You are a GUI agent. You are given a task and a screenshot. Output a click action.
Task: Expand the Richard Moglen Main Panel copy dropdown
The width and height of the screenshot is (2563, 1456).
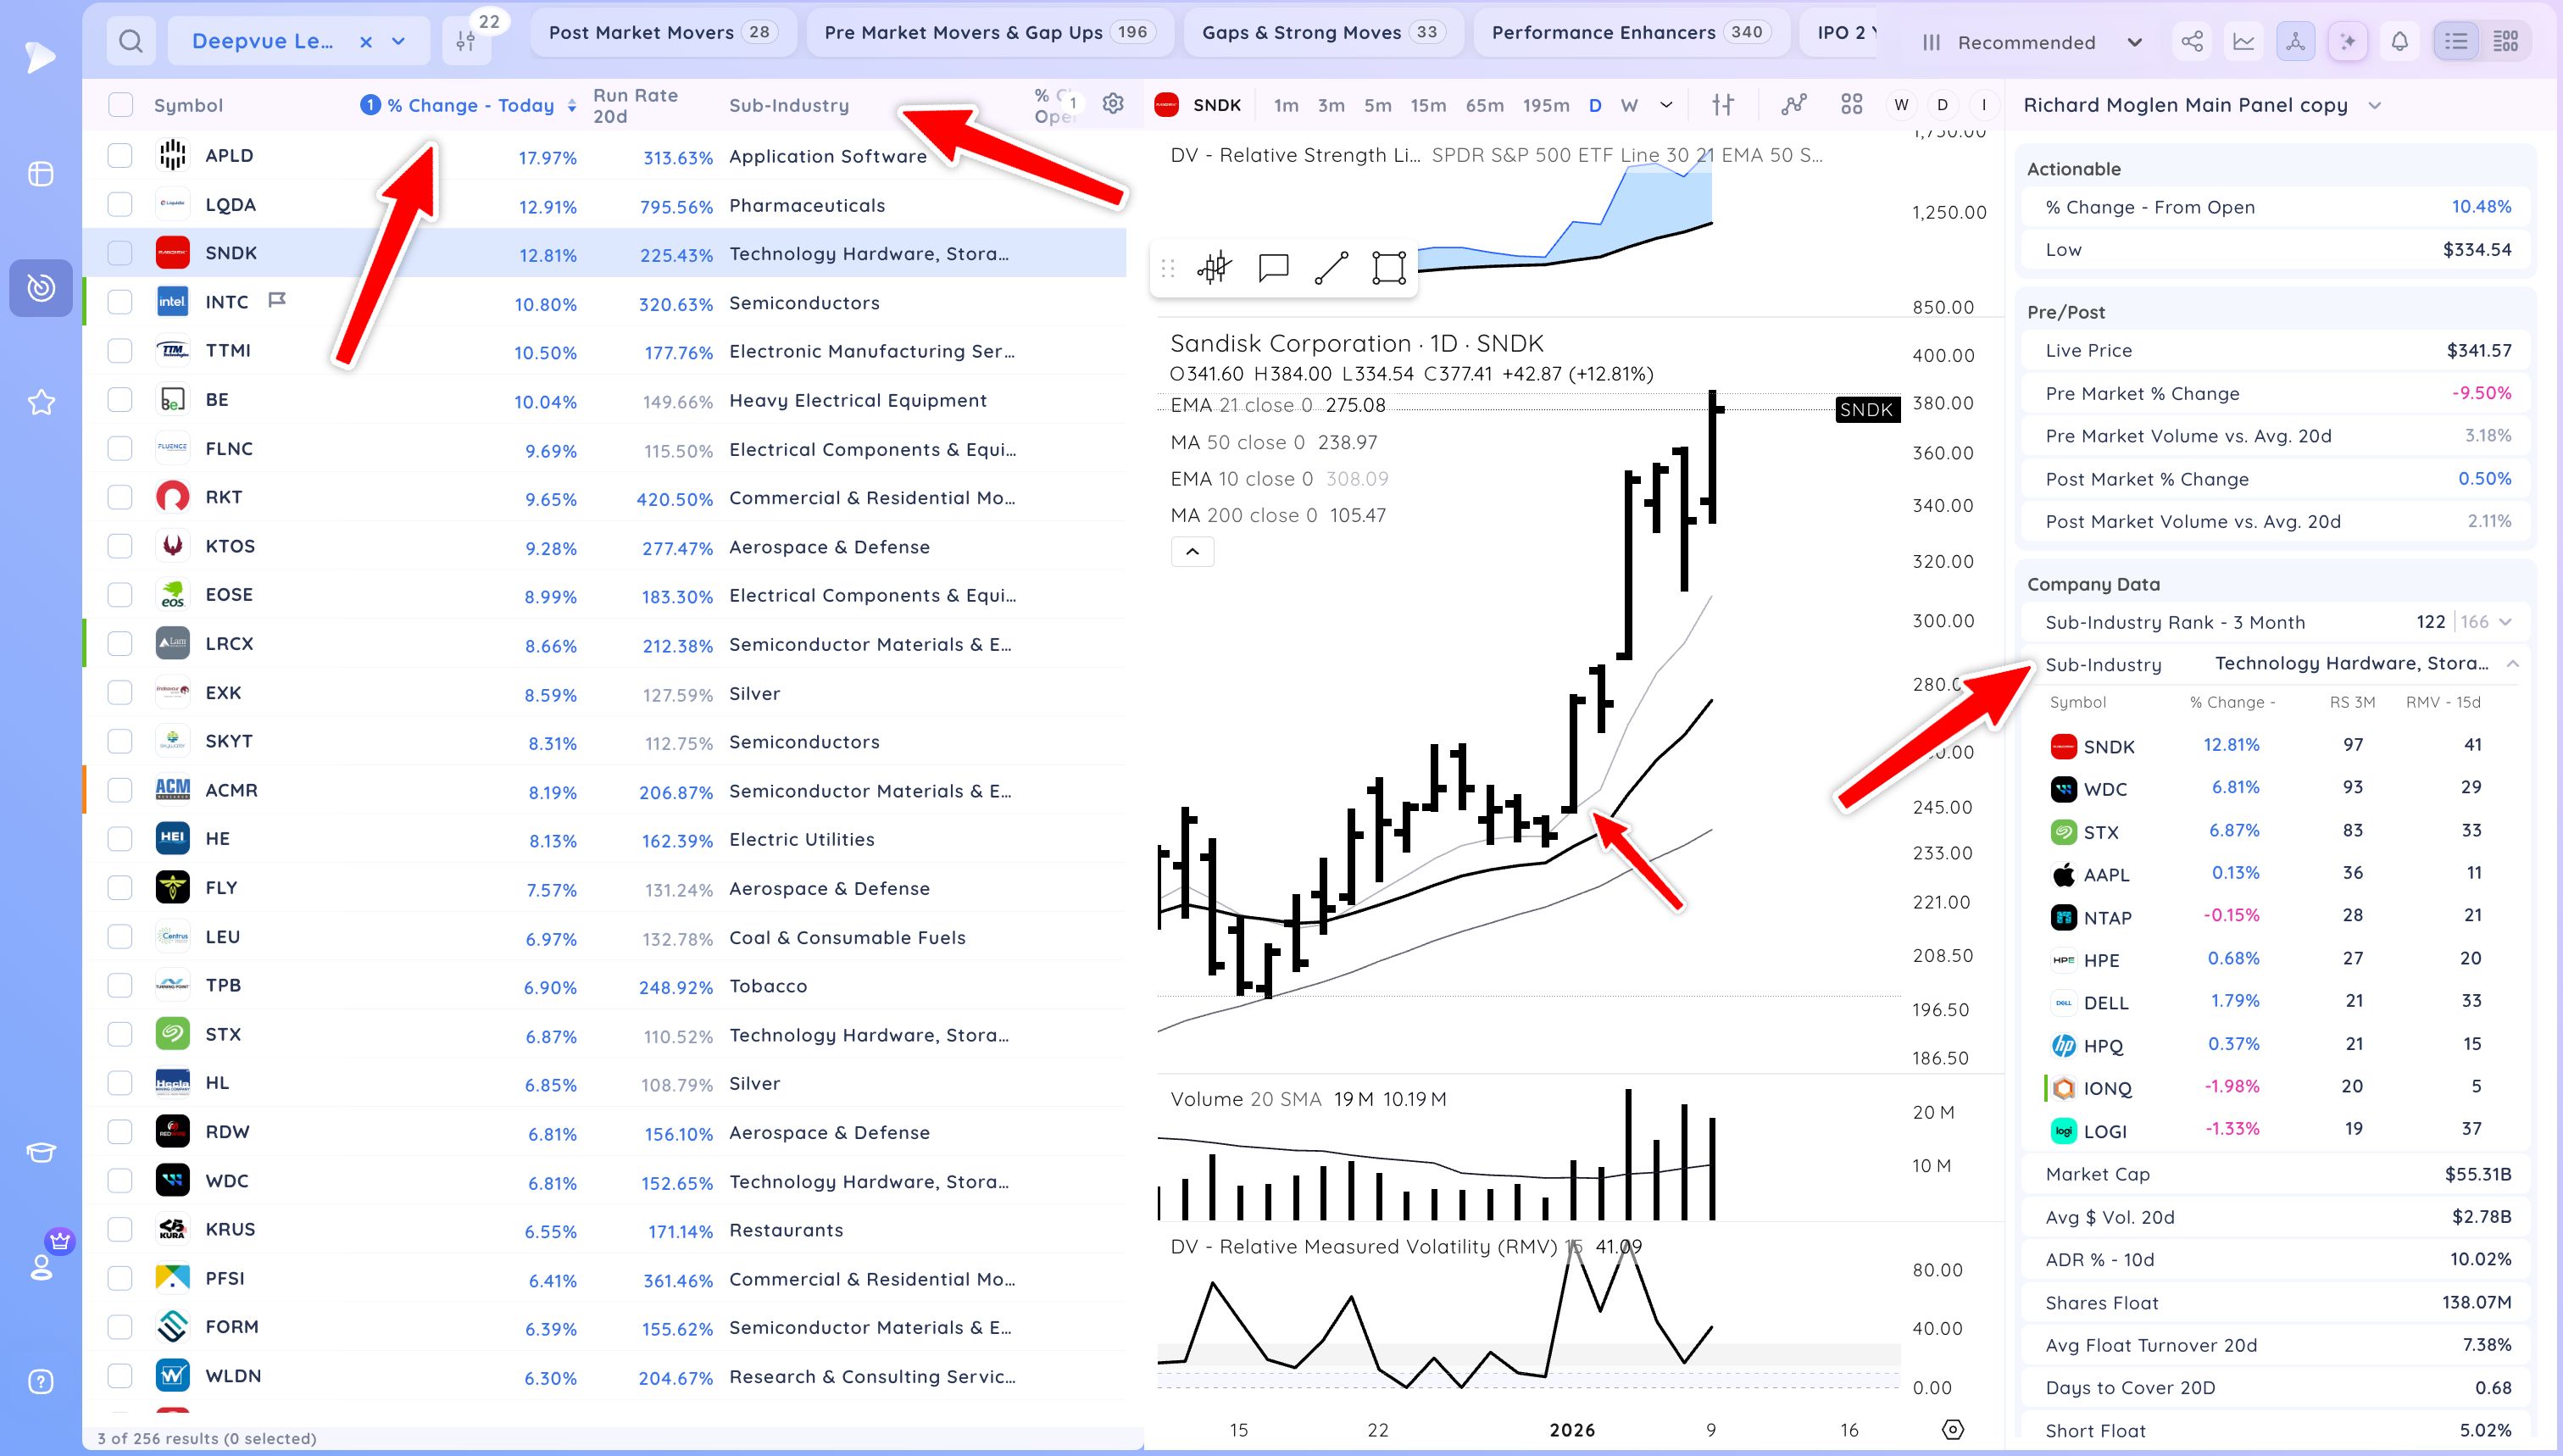(x=2375, y=105)
